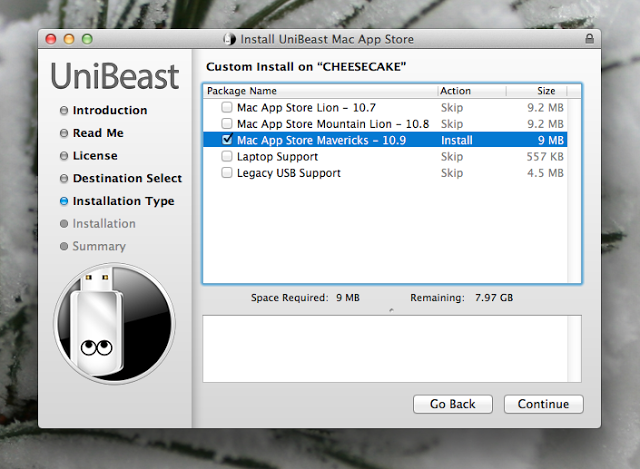Click the License step bullet
The image size is (640, 469).
(64, 156)
